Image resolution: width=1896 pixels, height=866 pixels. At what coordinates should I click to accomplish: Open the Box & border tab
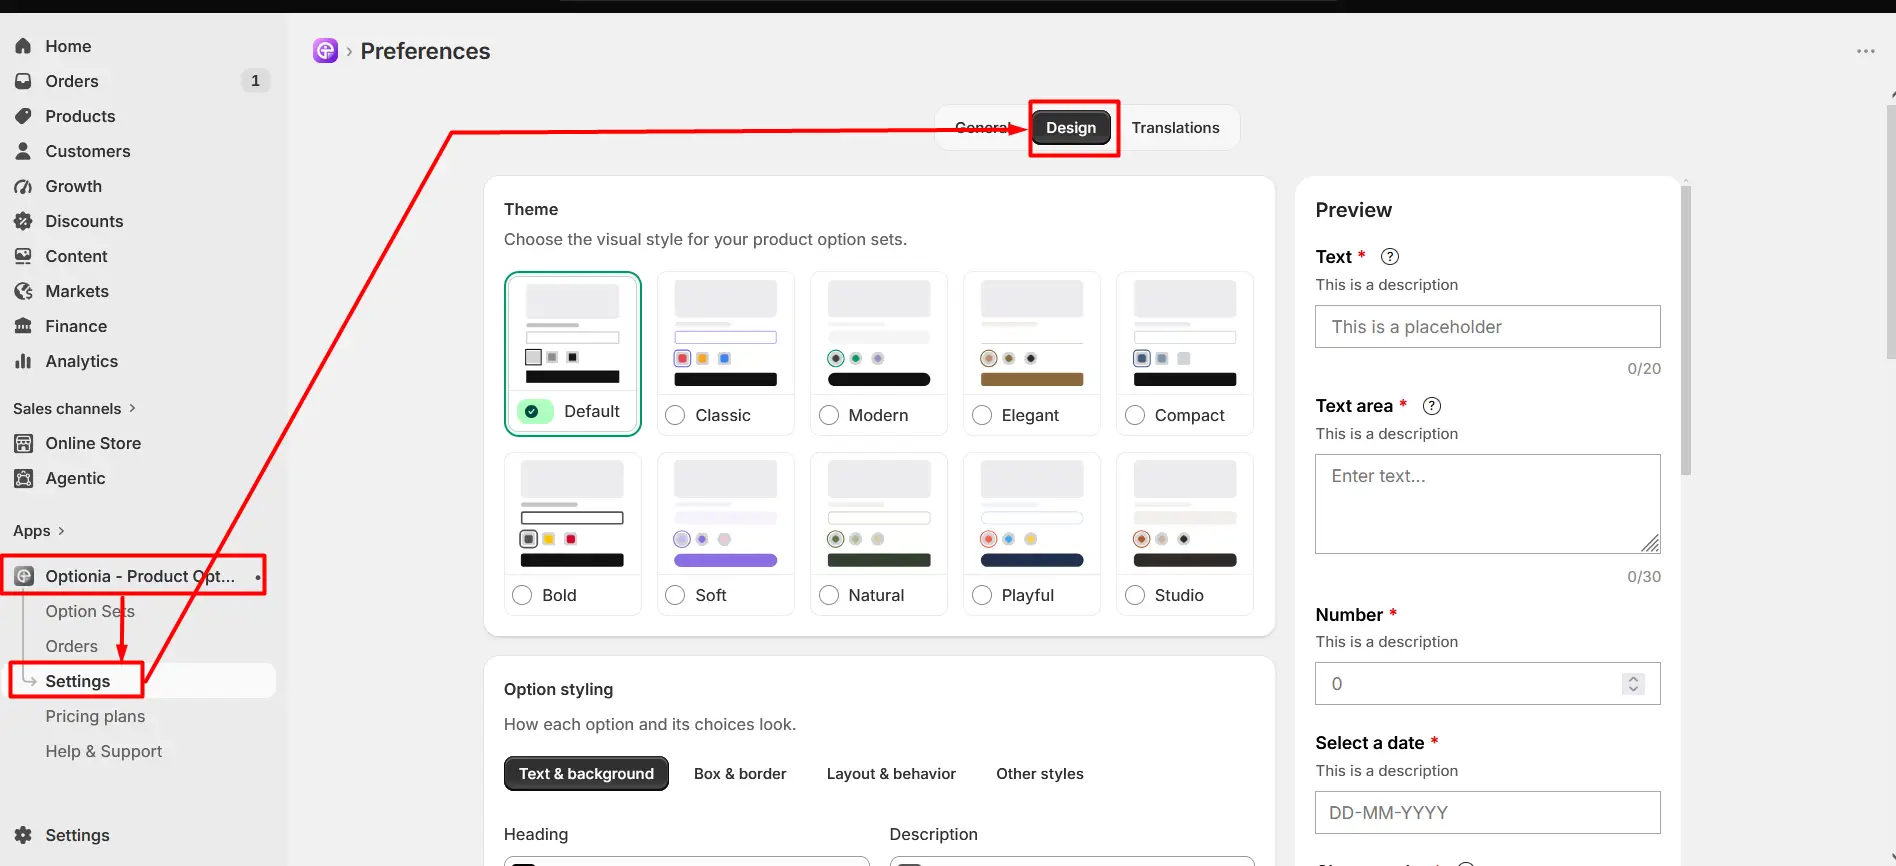click(x=740, y=774)
